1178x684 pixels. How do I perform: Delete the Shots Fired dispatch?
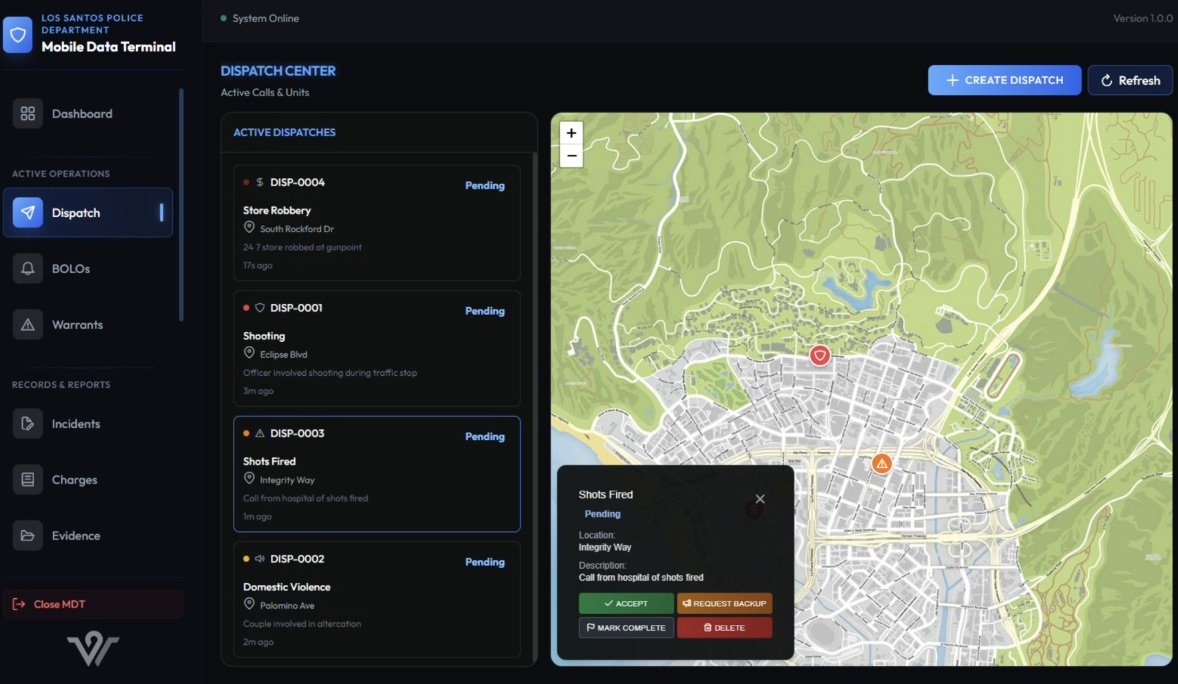[724, 628]
